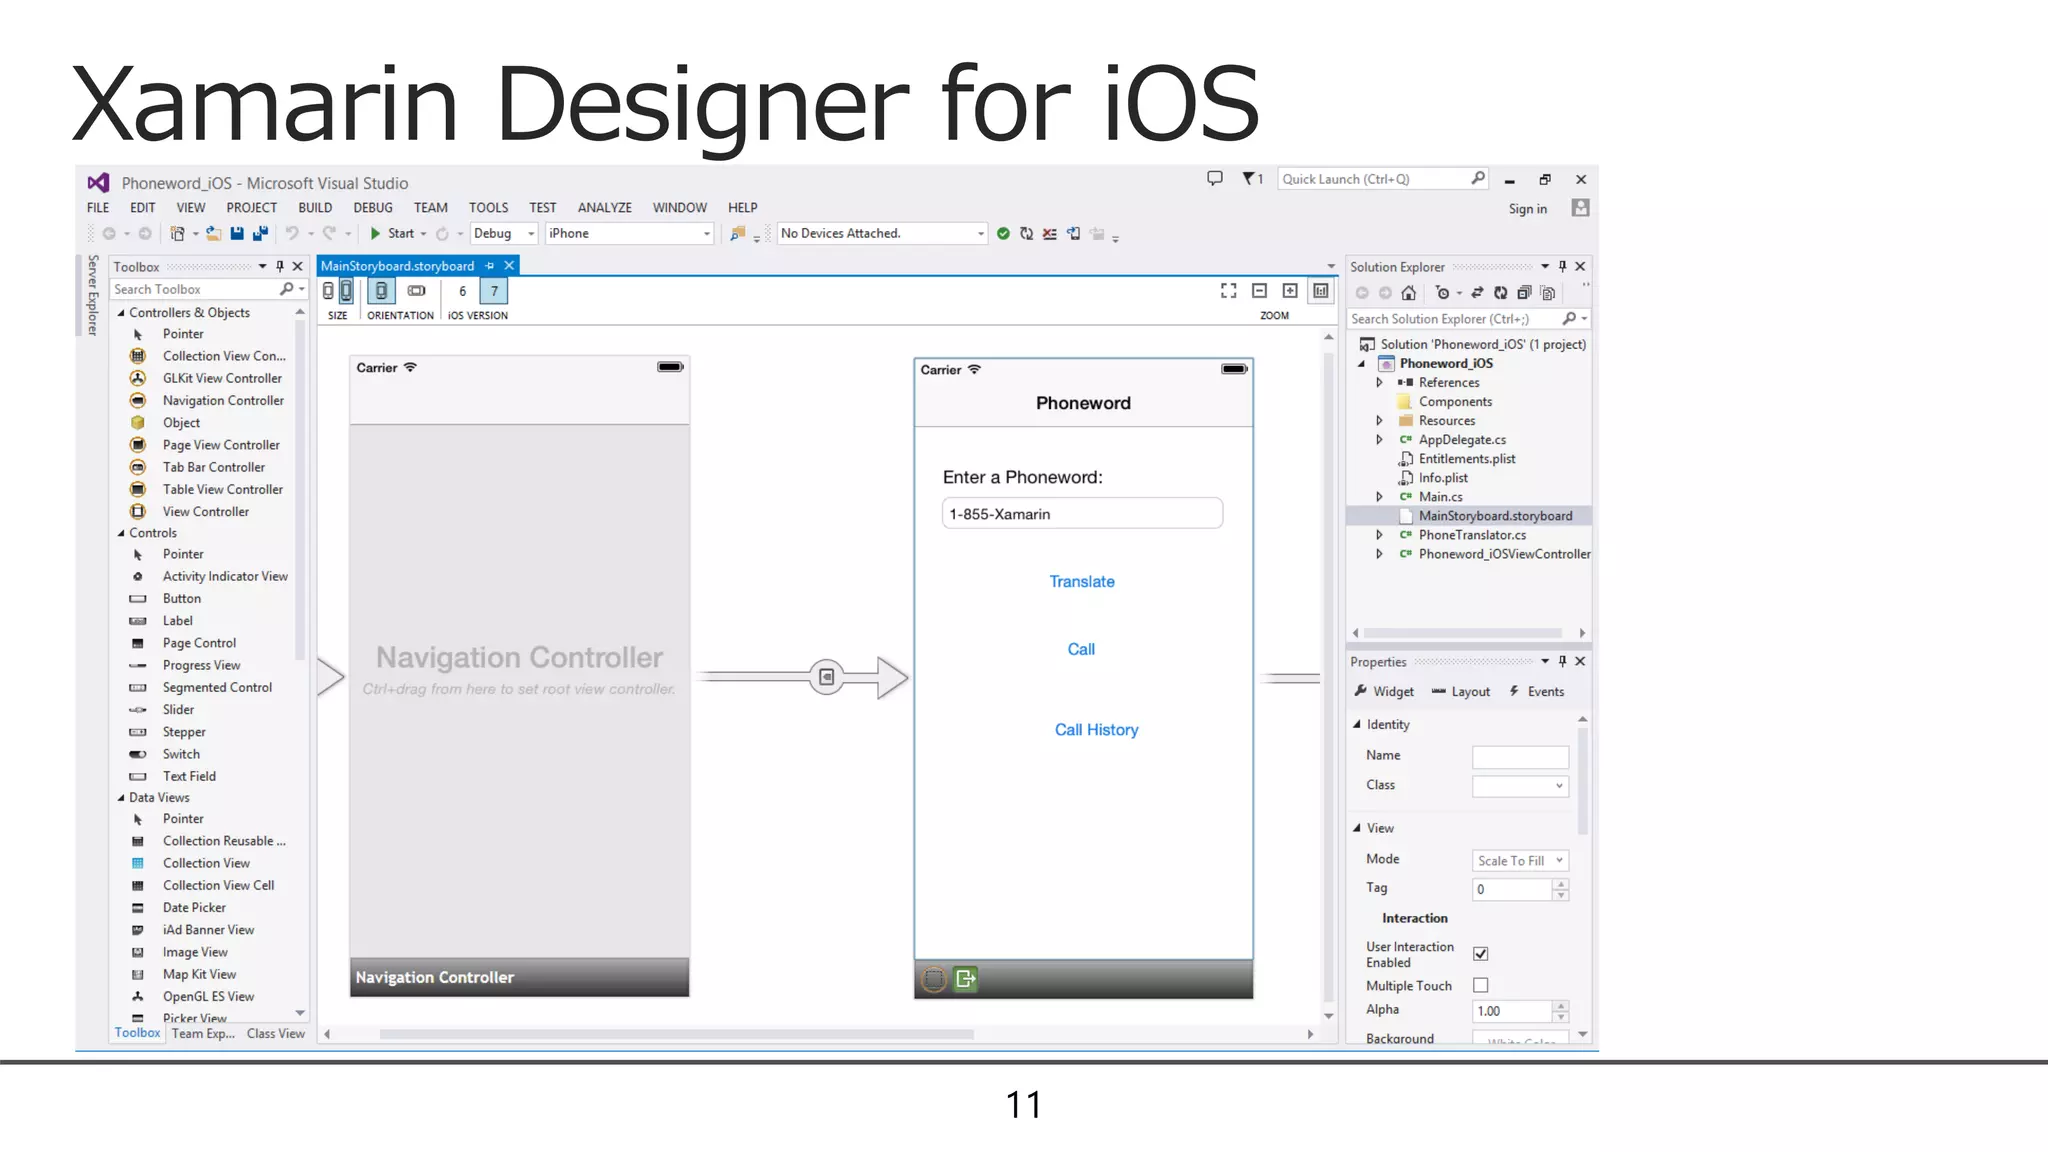This screenshot has height=1152, width=2048.
Task: Open the FILE menu
Action: point(98,208)
